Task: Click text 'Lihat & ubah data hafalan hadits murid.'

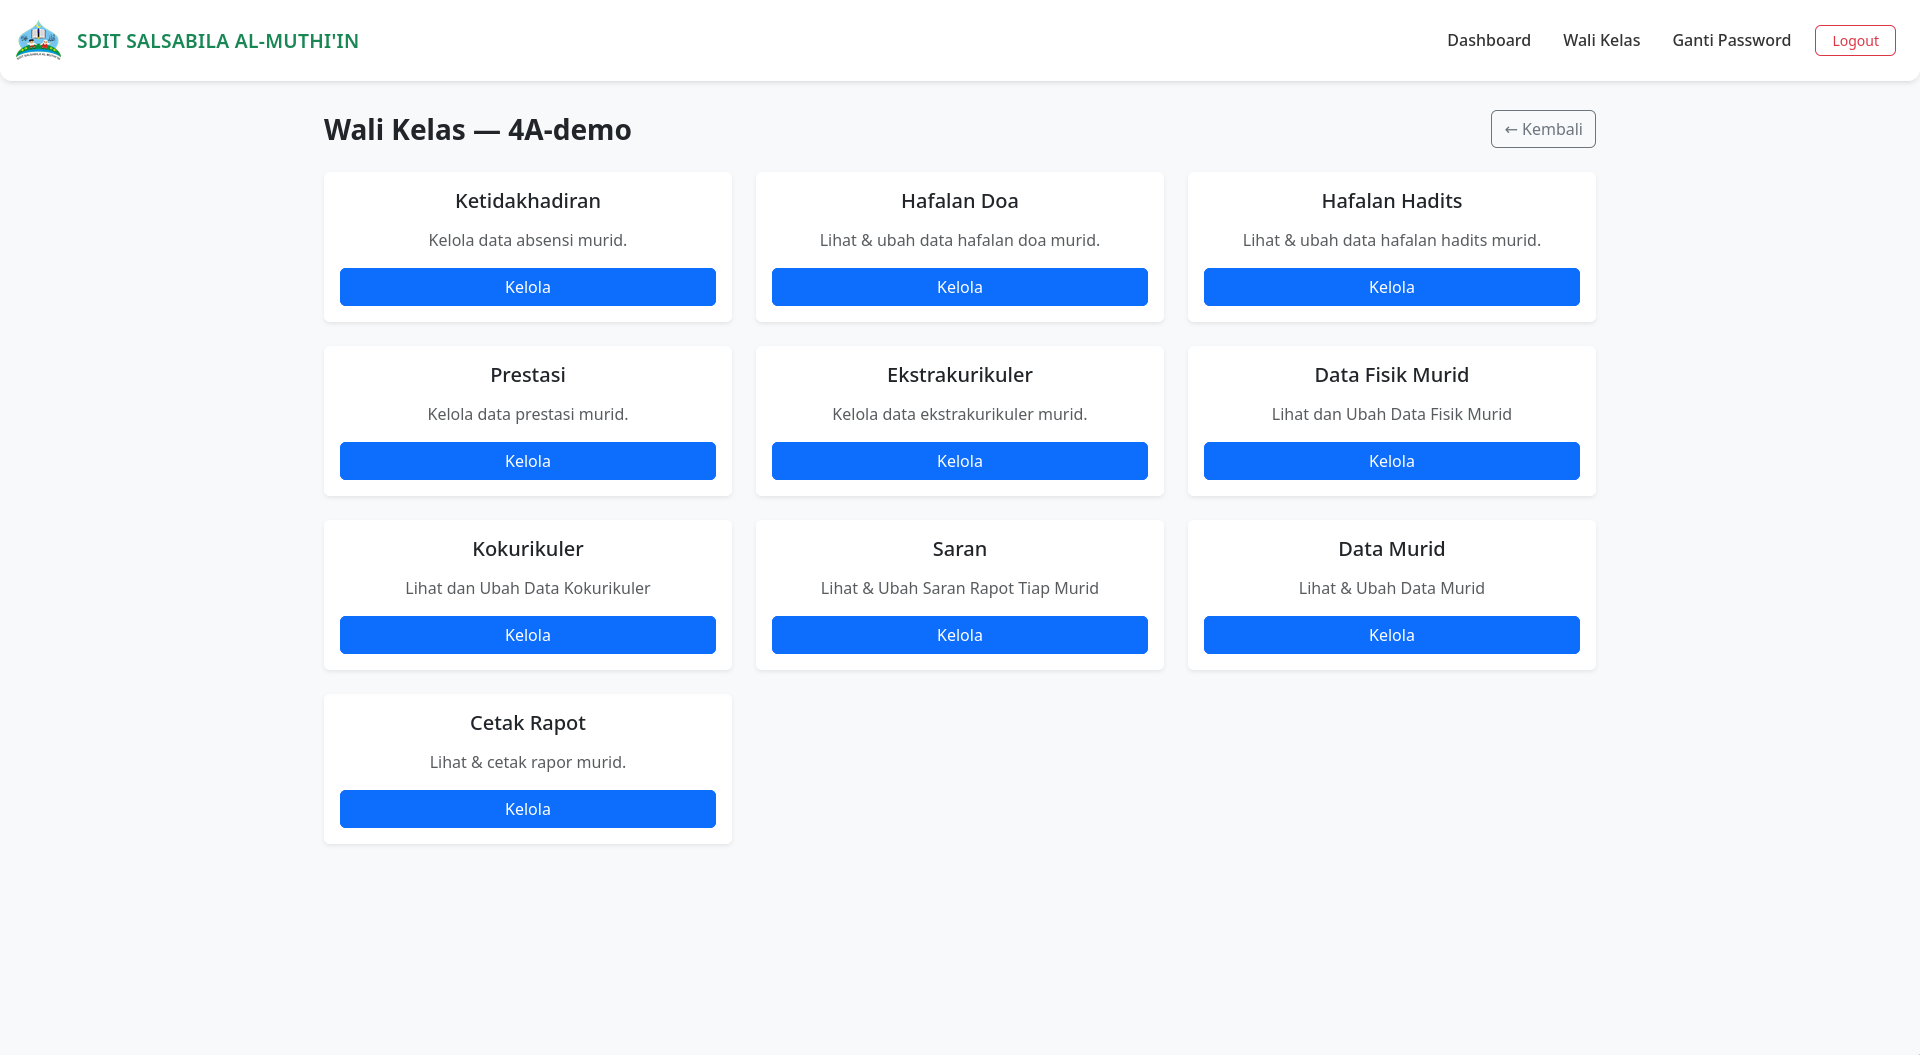Action: 1392,240
